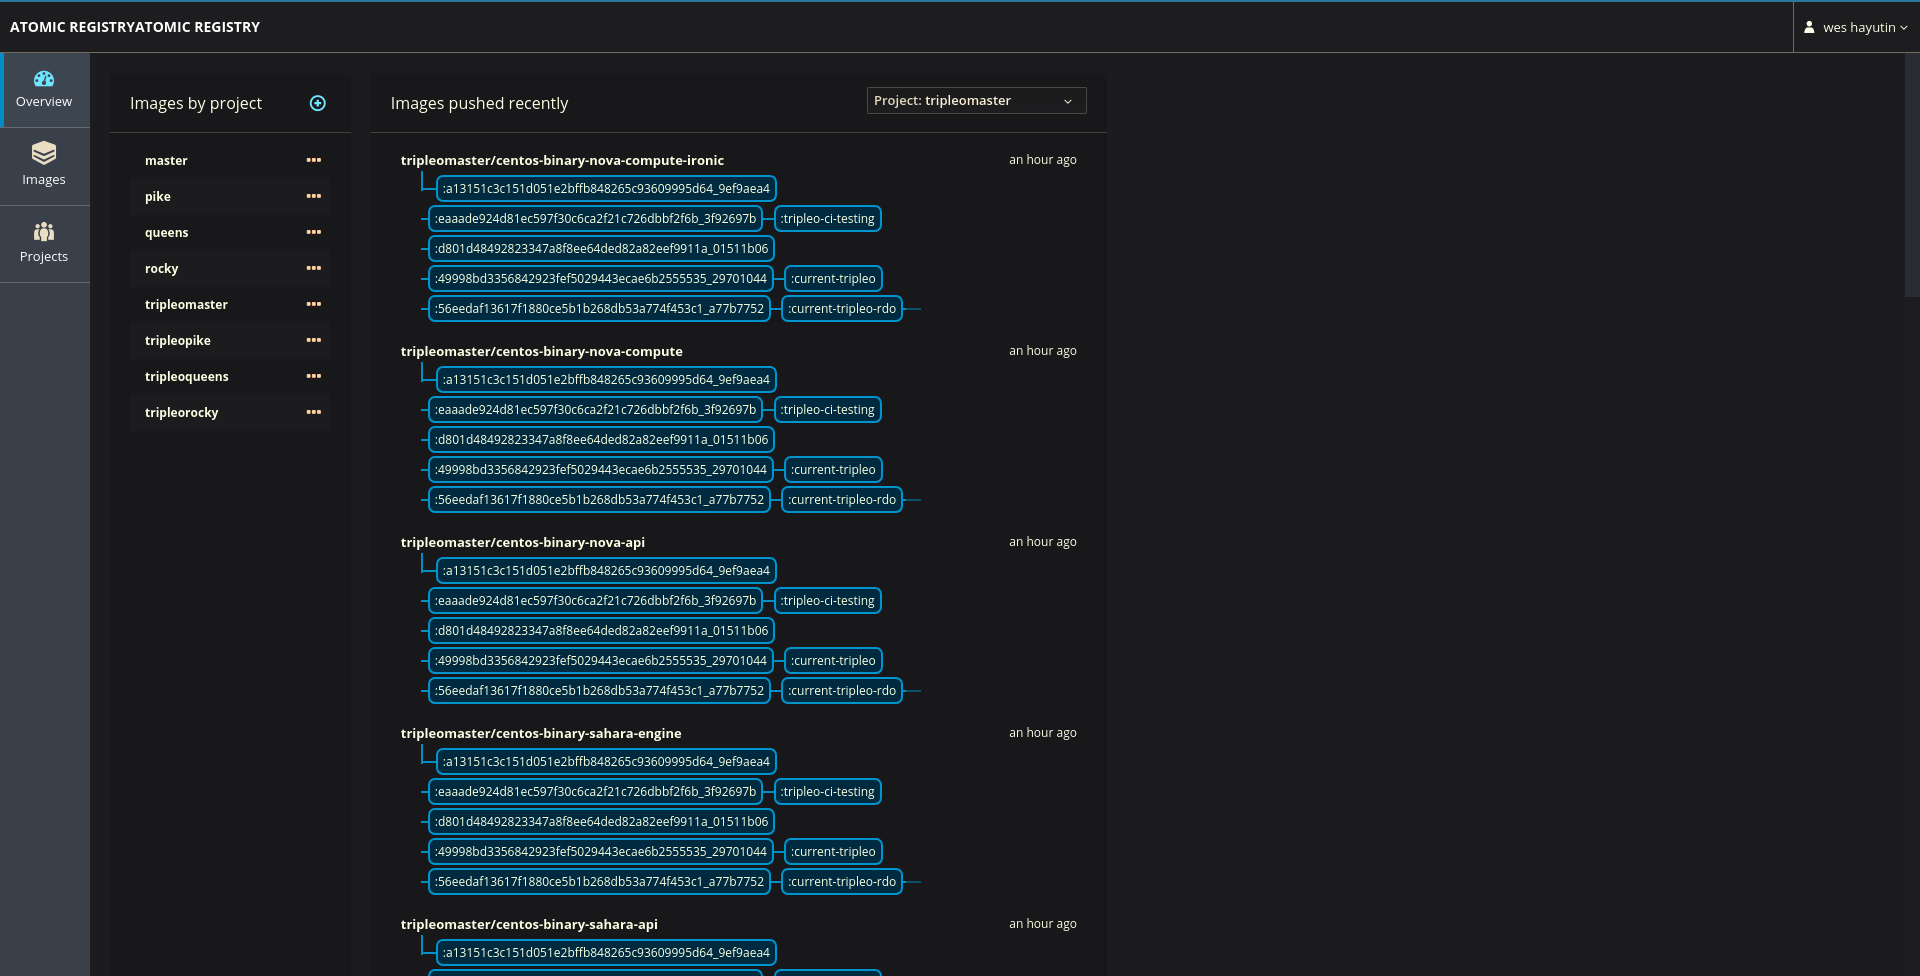1920x976 pixels.
Task: Click a13151c3 tag under nova-compute-ironic
Action: pos(606,188)
